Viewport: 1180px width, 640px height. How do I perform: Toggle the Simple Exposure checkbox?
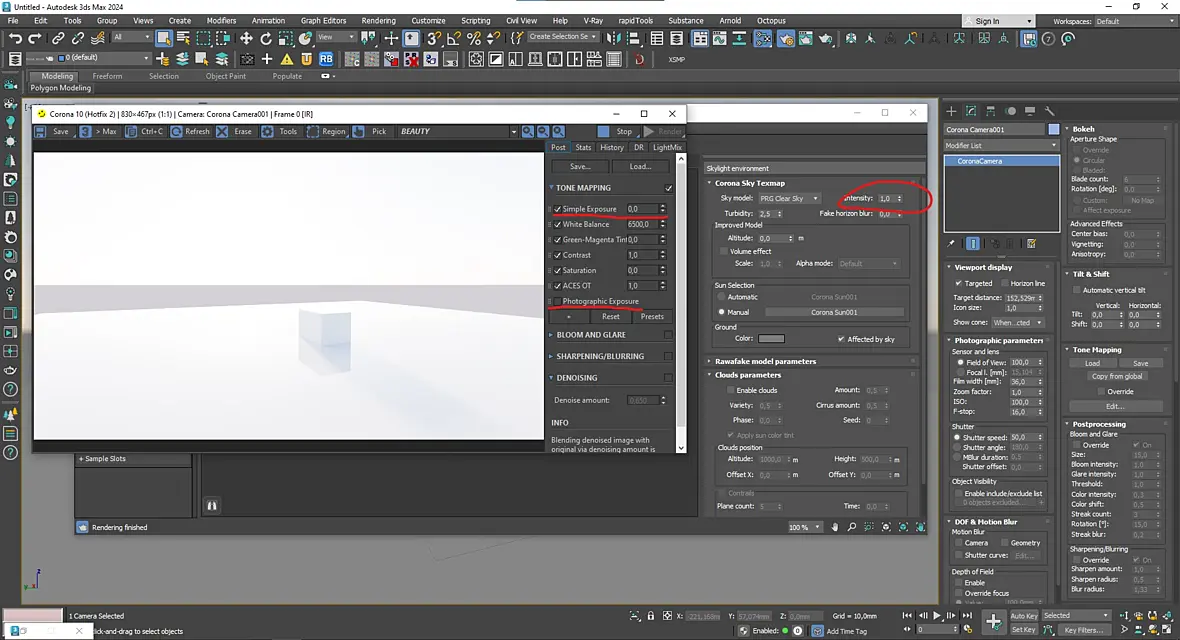tap(558, 209)
